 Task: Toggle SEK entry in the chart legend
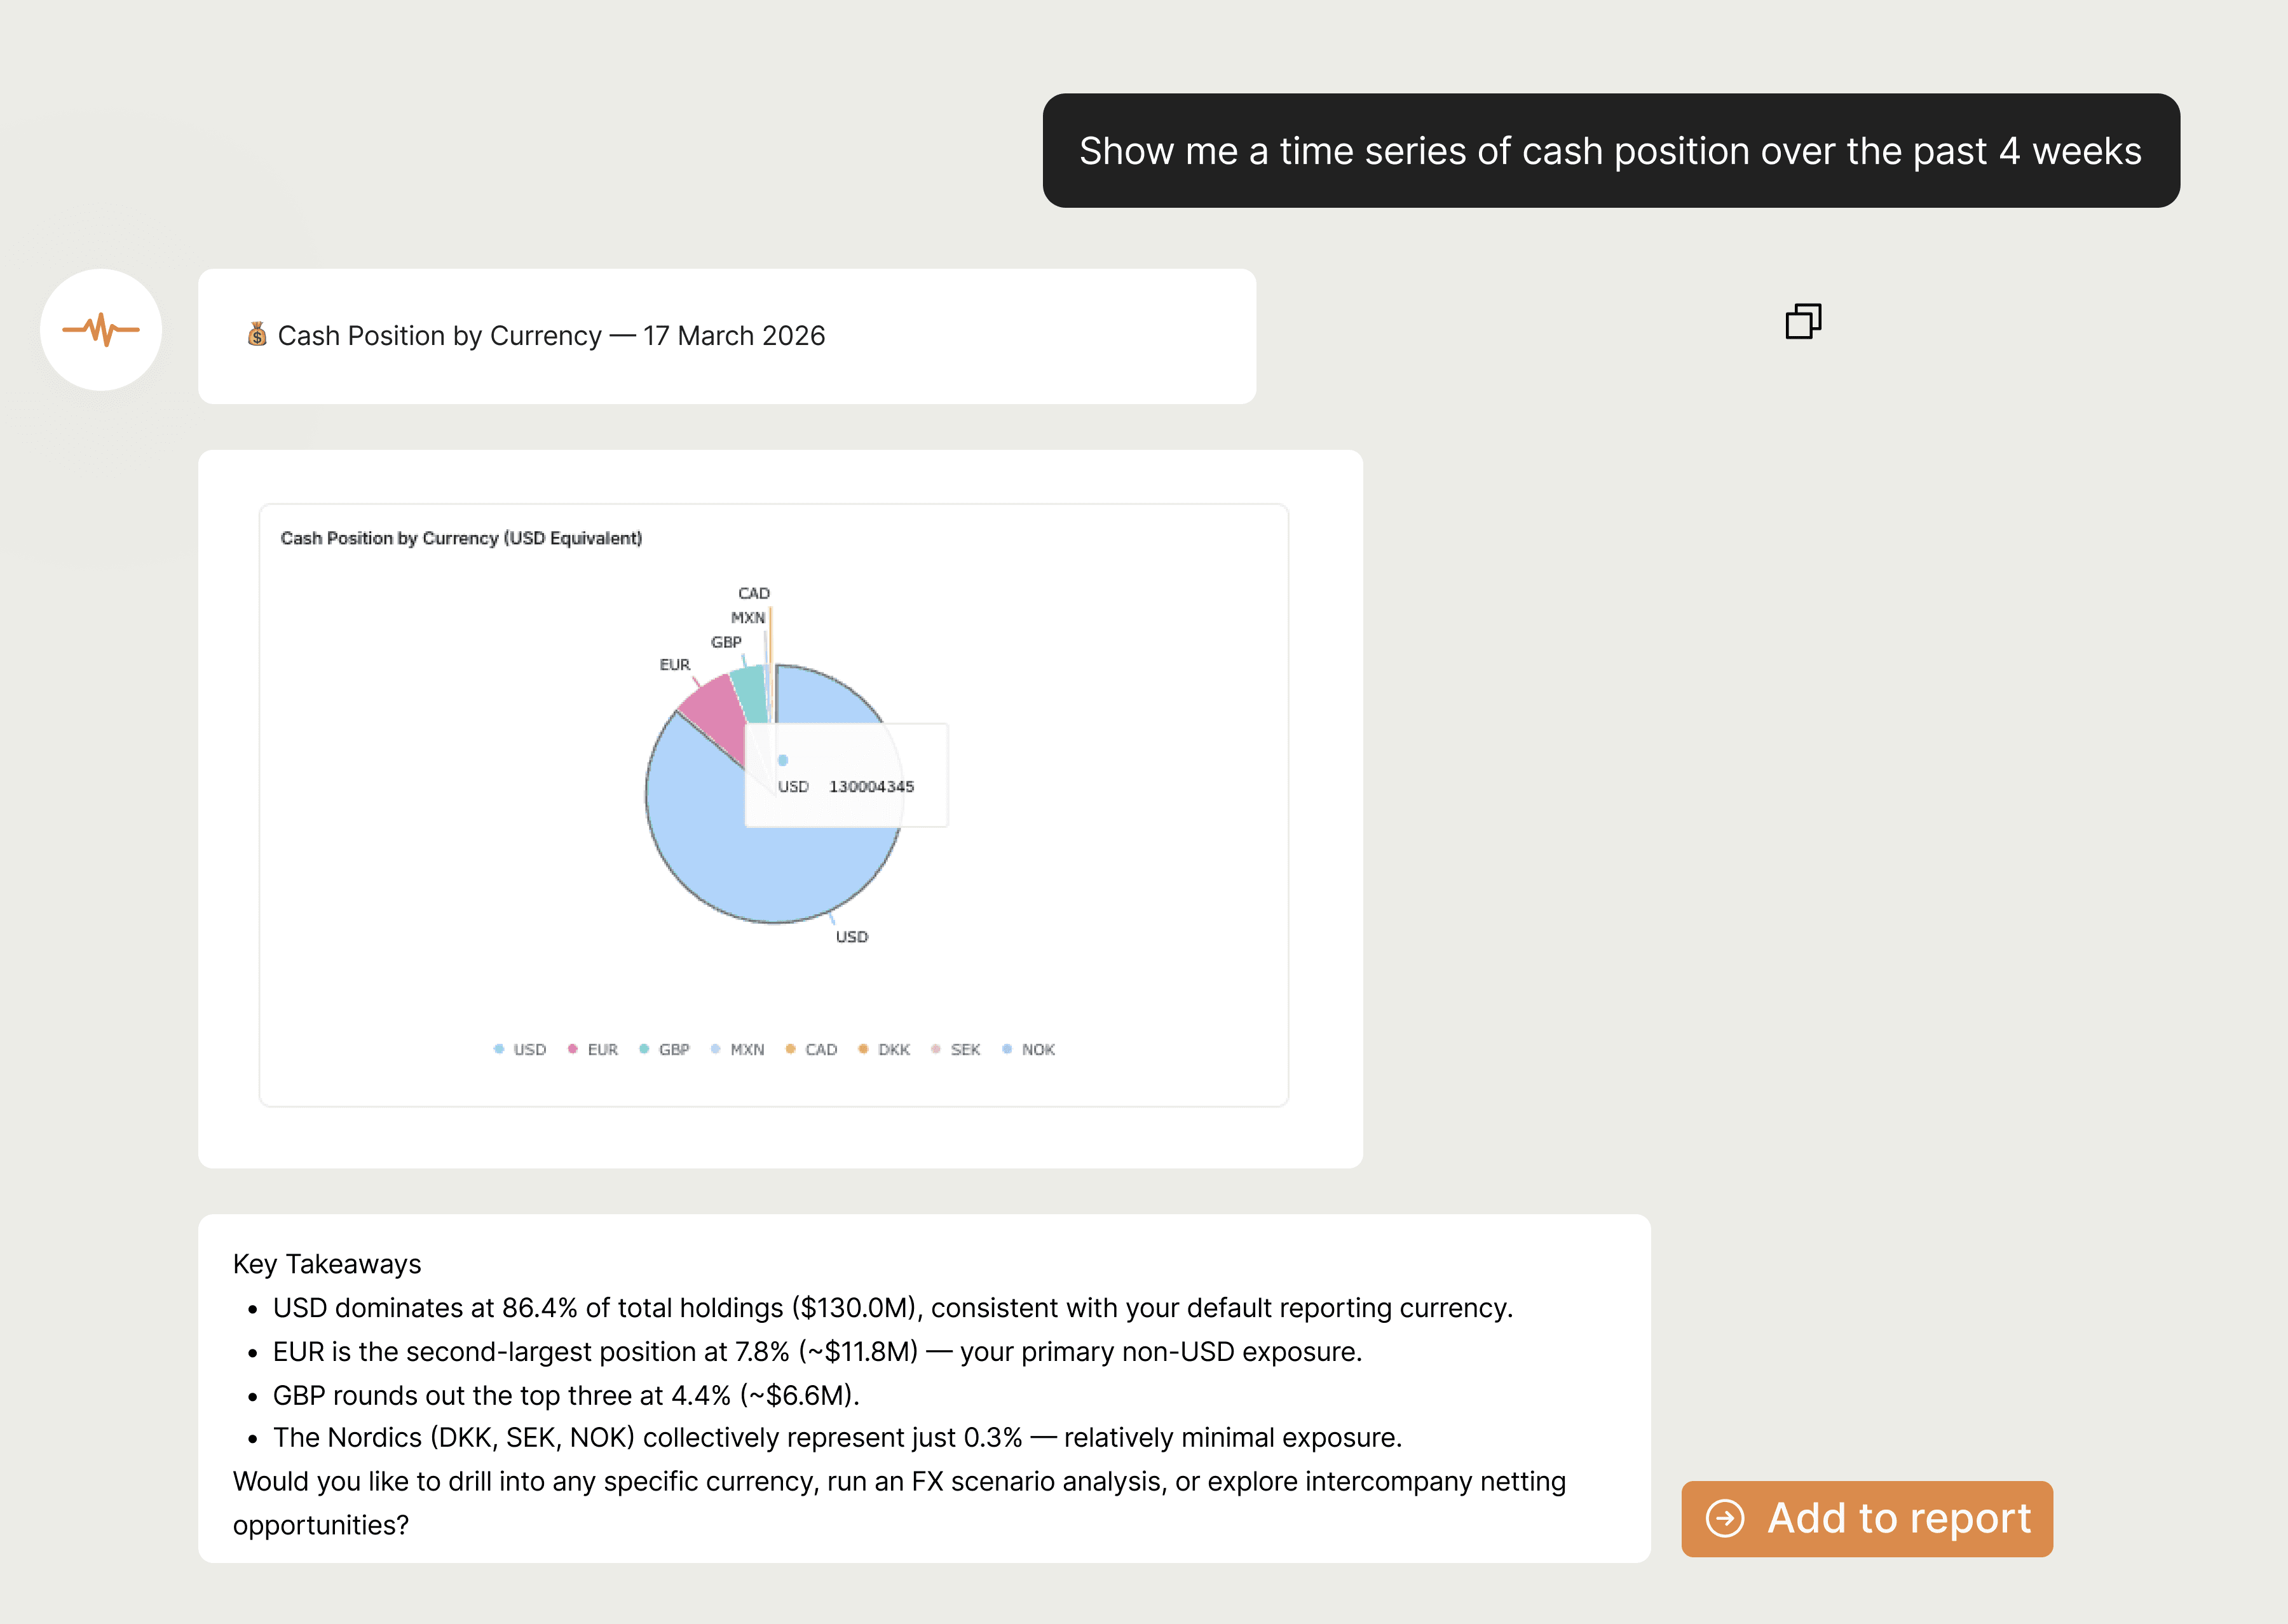click(x=956, y=1049)
